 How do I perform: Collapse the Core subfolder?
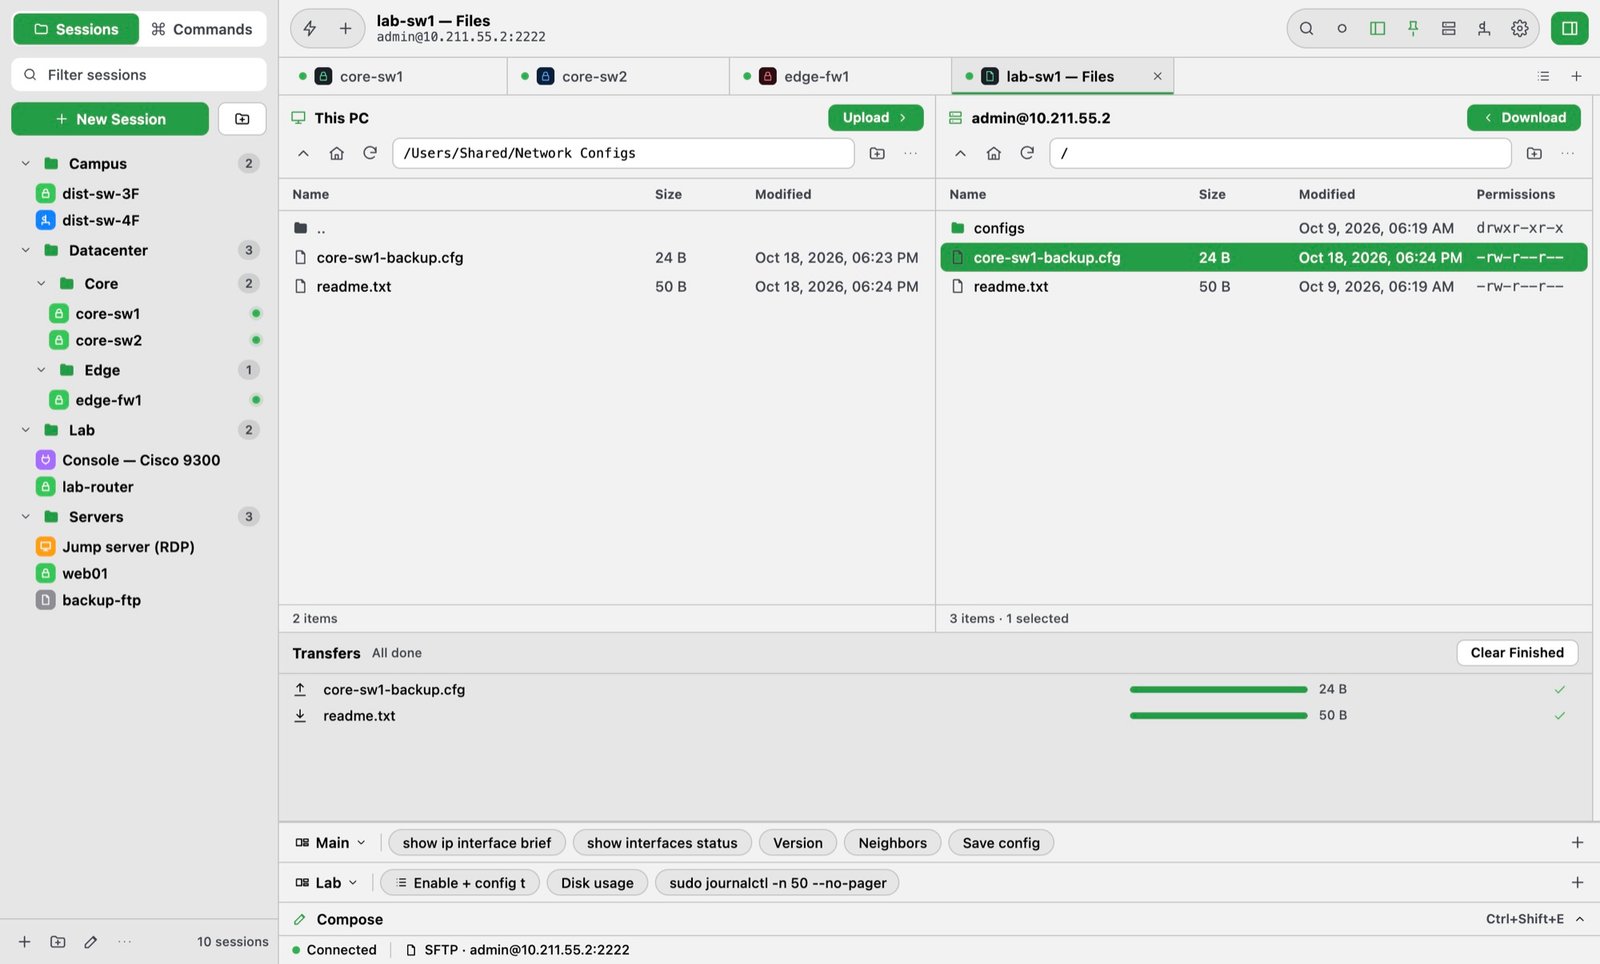point(41,284)
